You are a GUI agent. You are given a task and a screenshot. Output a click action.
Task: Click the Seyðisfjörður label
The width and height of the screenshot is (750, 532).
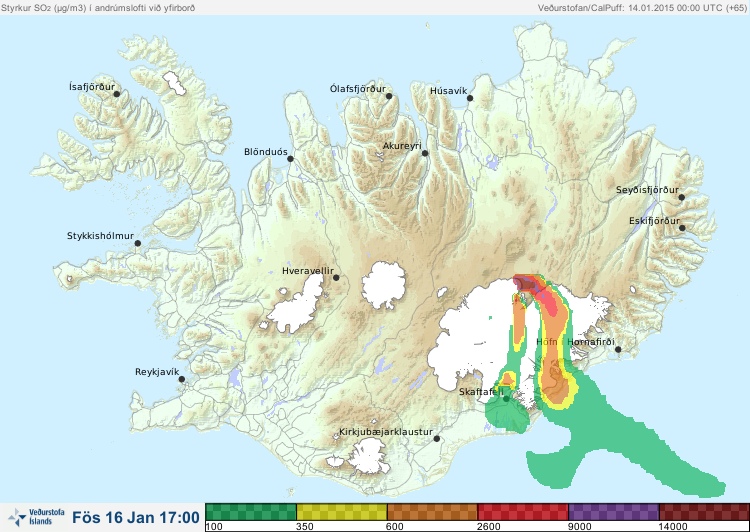click(x=647, y=190)
